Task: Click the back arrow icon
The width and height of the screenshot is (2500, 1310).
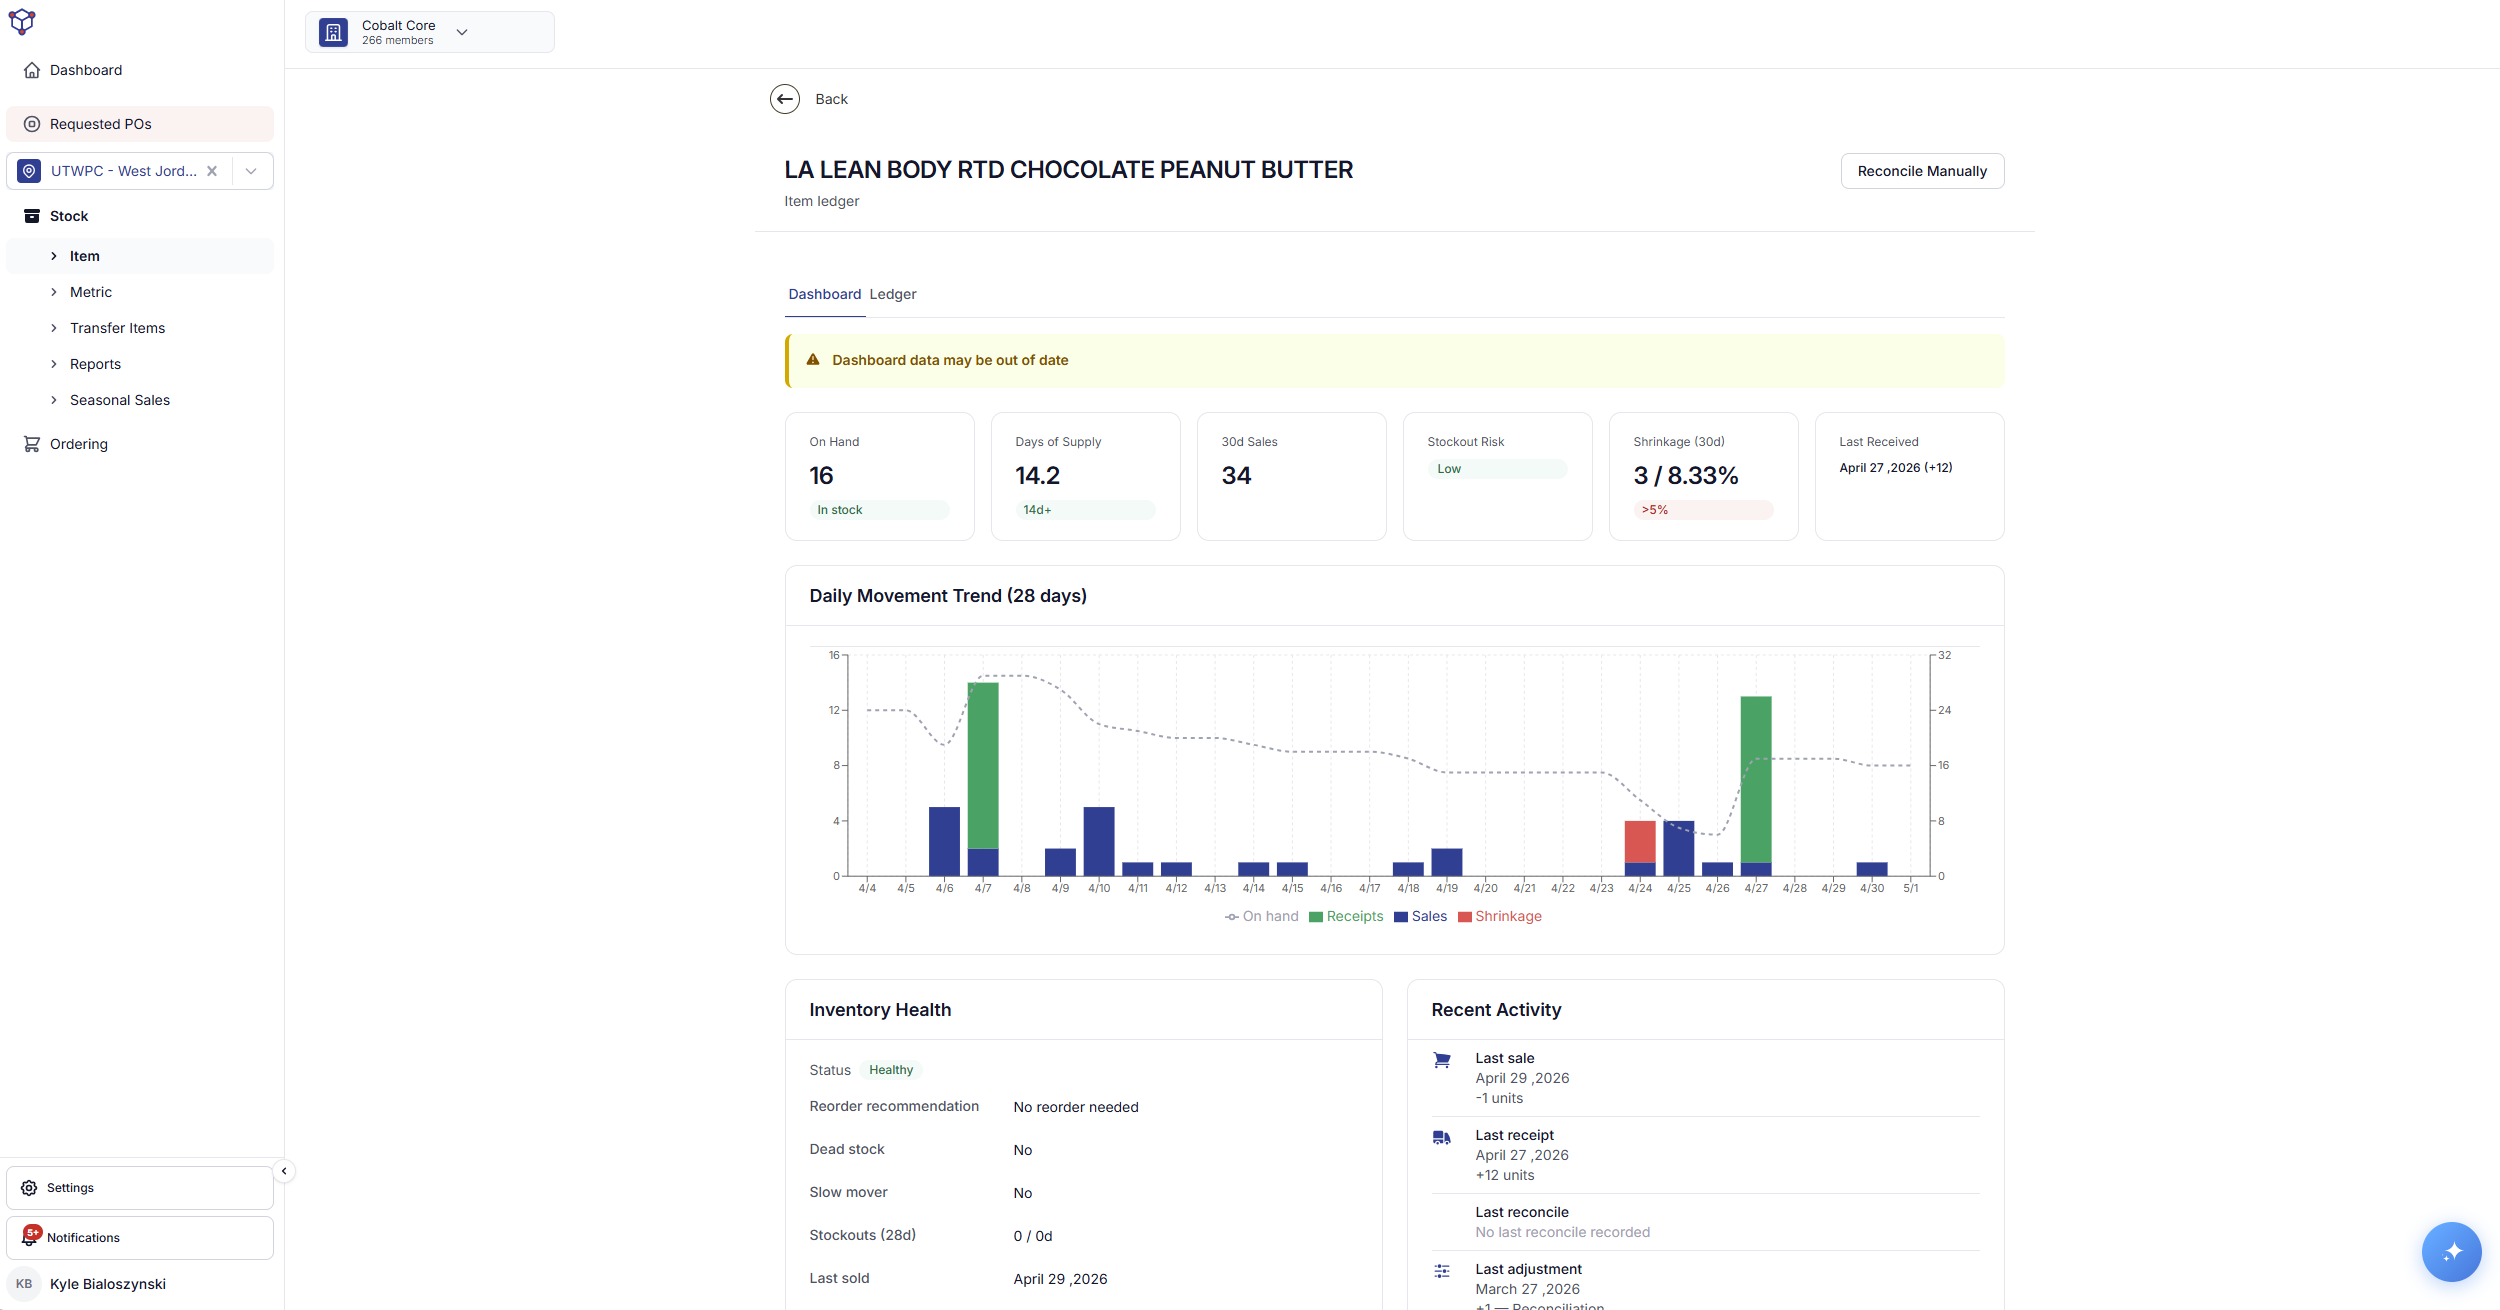Action: pyautogui.click(x=785, y=99)
